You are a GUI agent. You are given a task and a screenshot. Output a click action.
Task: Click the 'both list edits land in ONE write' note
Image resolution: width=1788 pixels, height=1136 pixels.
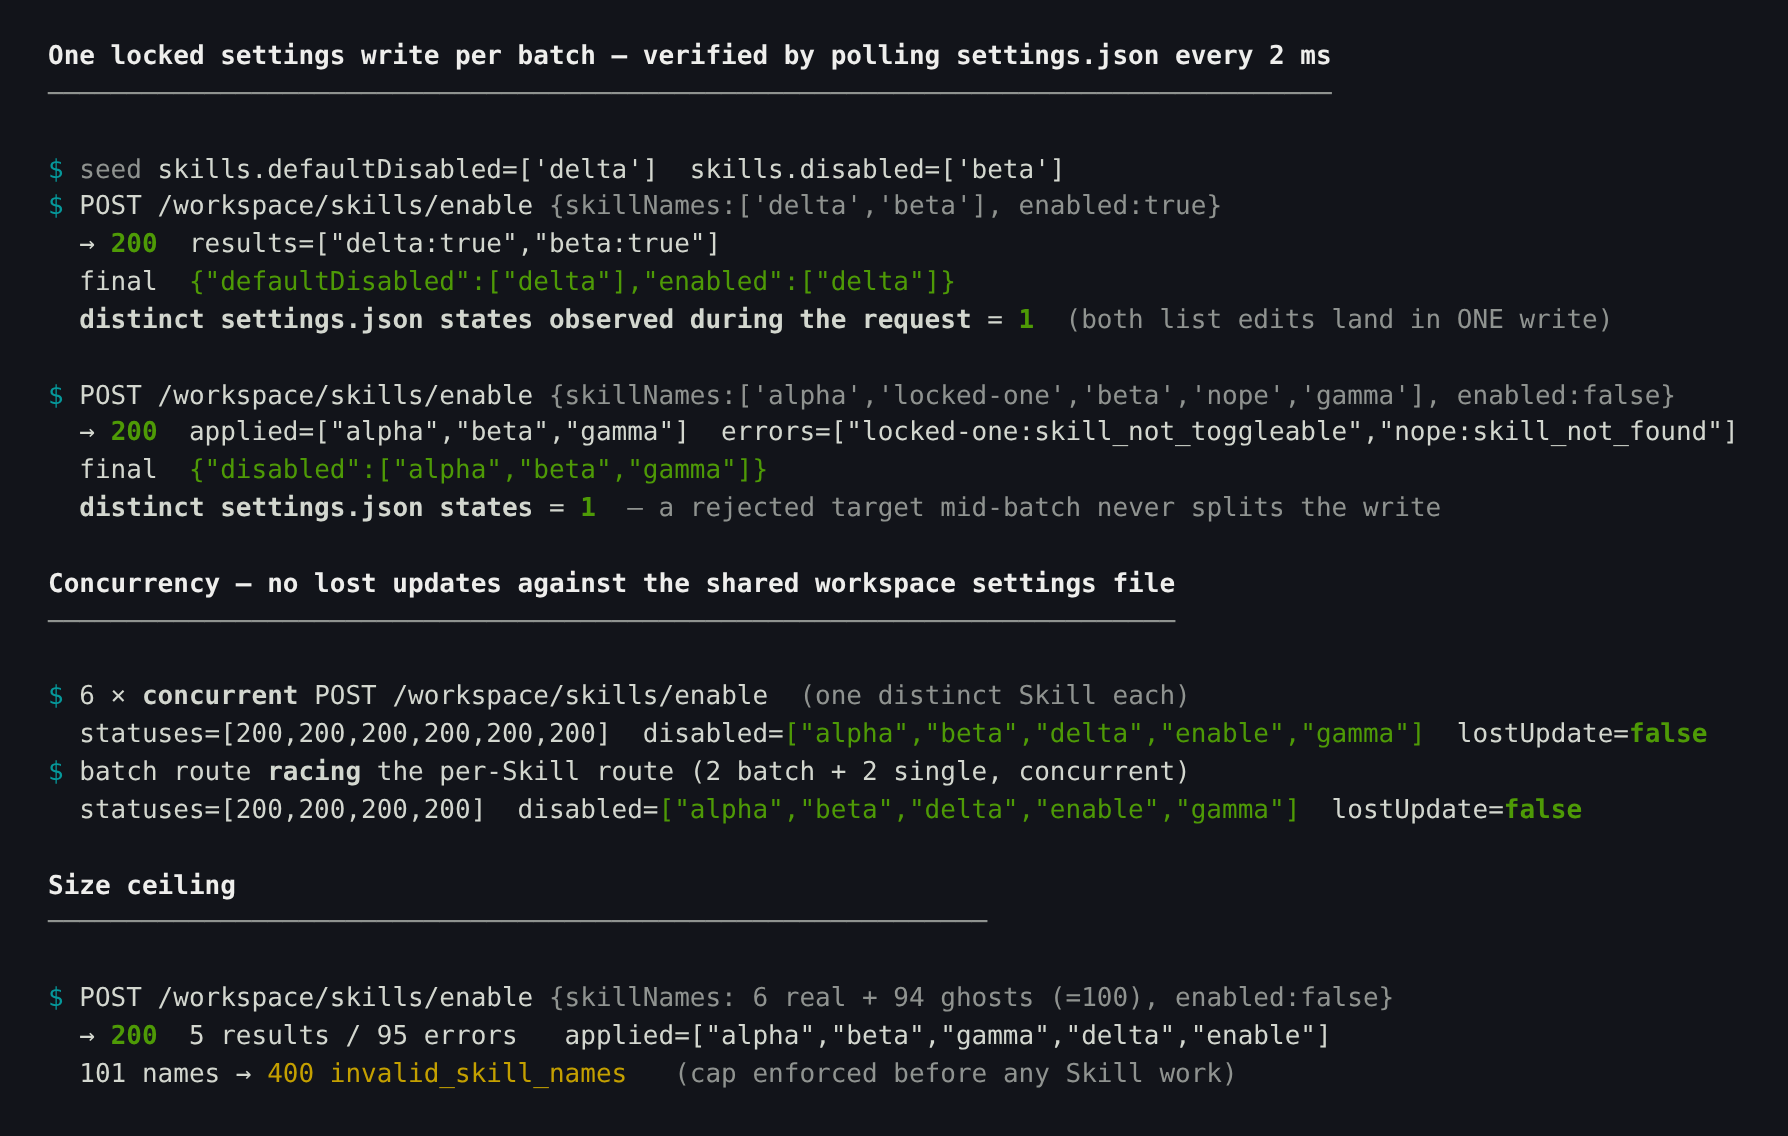(x=1339, y=319)
